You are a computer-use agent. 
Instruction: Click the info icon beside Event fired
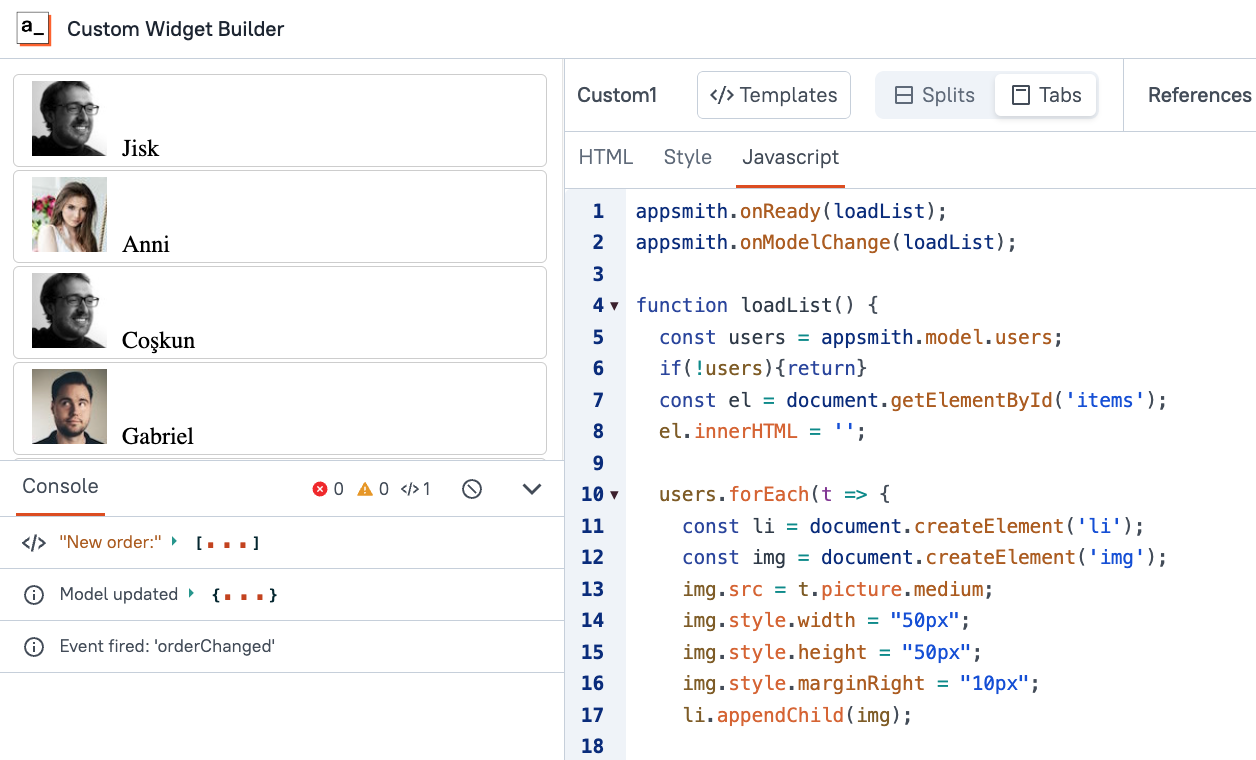[34, 647]
